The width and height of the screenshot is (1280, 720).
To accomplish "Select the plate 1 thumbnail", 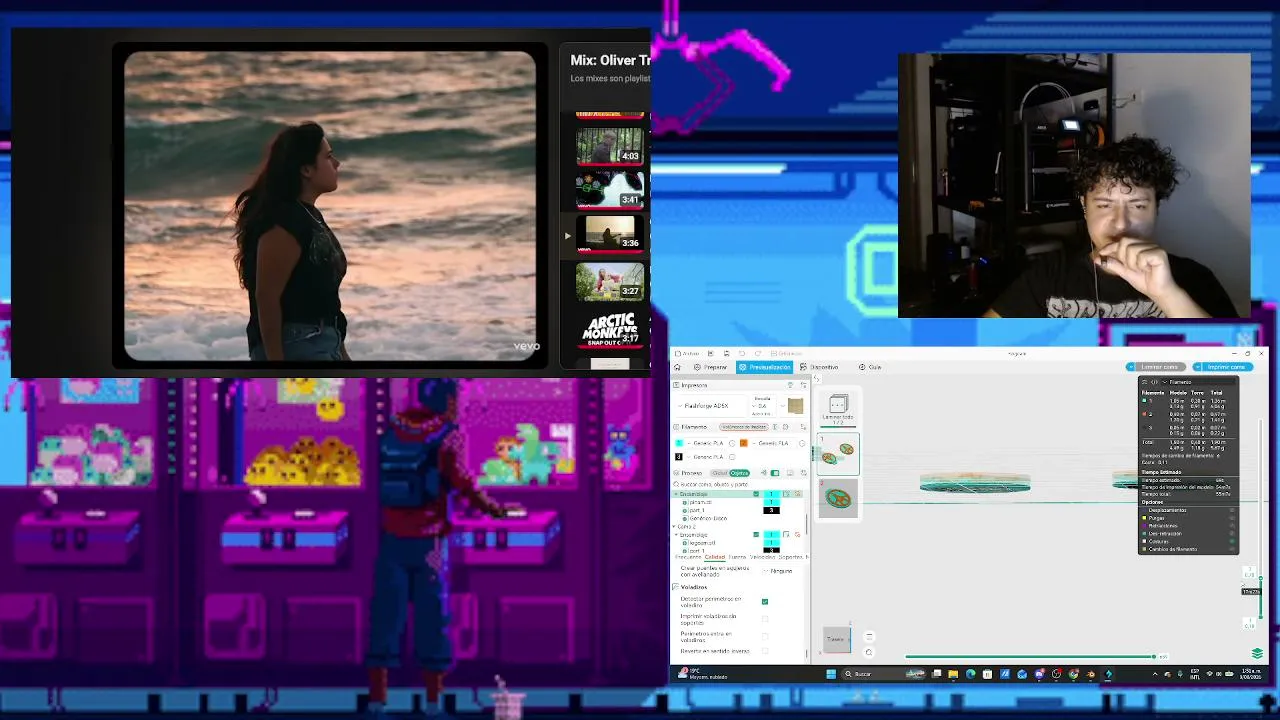I will pyautogui.click(x=838, y=455).
